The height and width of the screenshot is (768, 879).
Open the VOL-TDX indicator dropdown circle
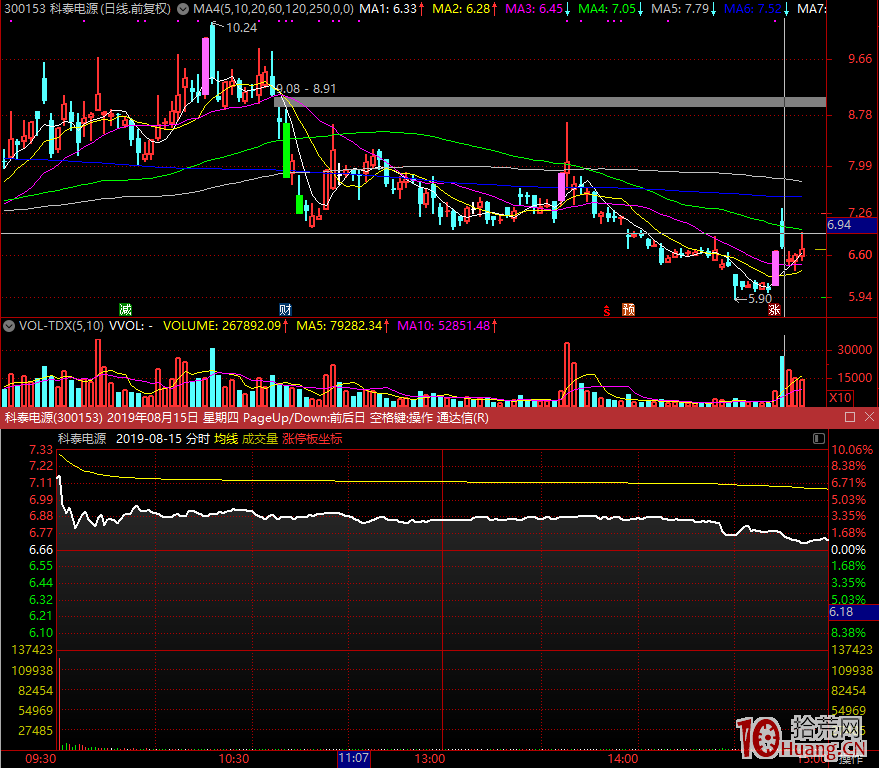9,326
